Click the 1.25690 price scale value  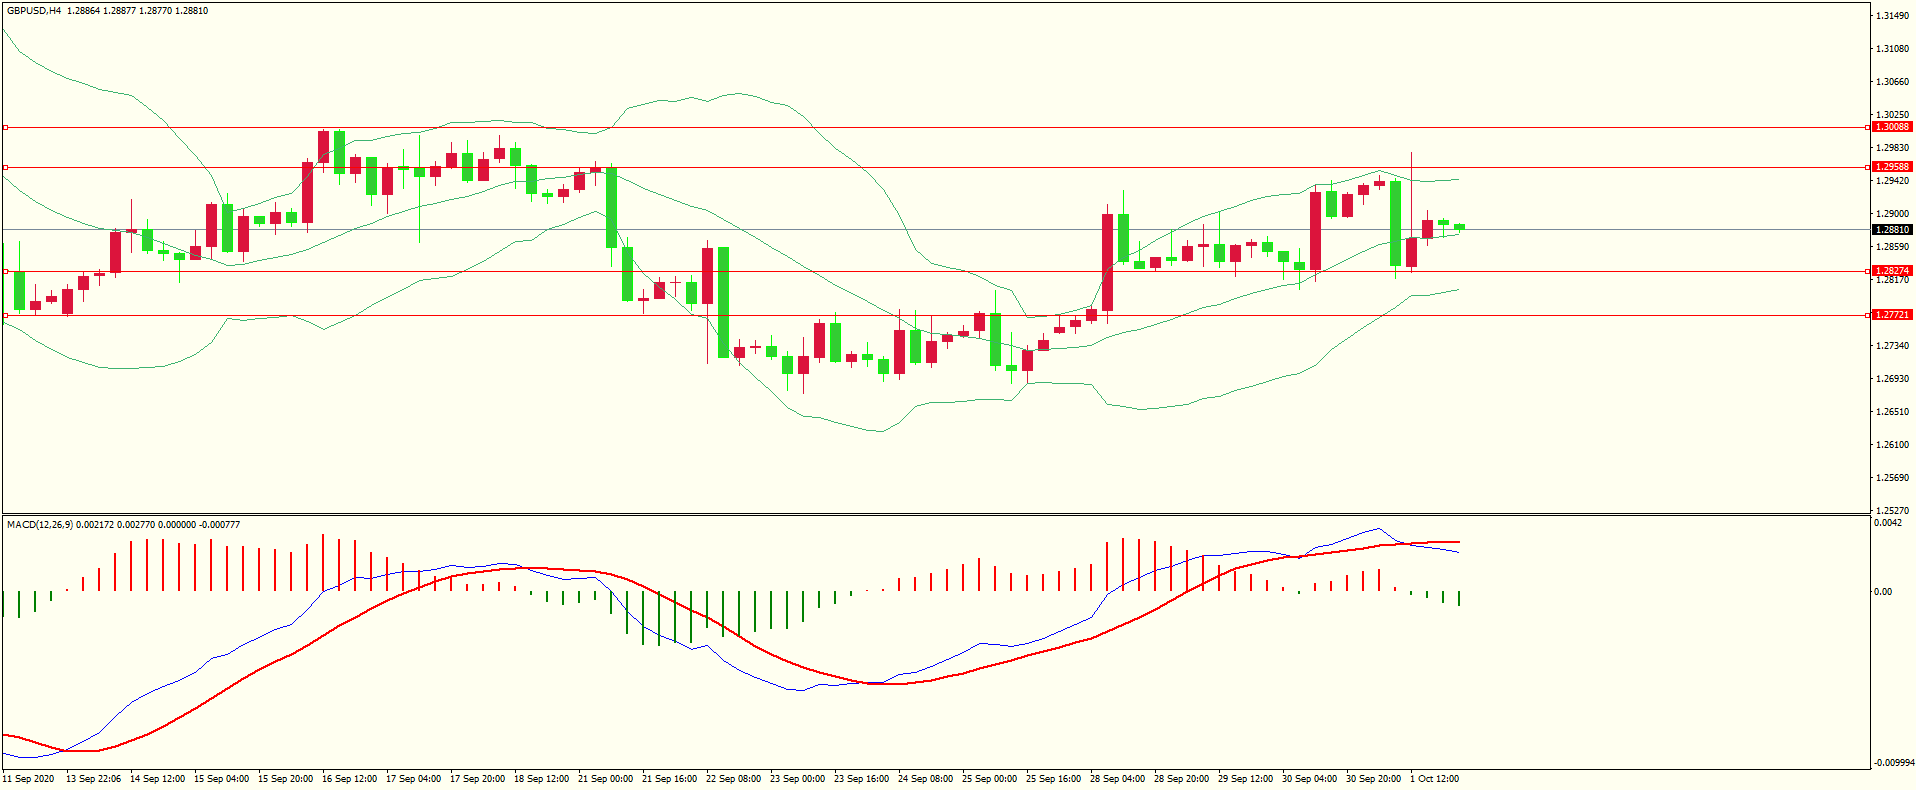pos(1891,478)
